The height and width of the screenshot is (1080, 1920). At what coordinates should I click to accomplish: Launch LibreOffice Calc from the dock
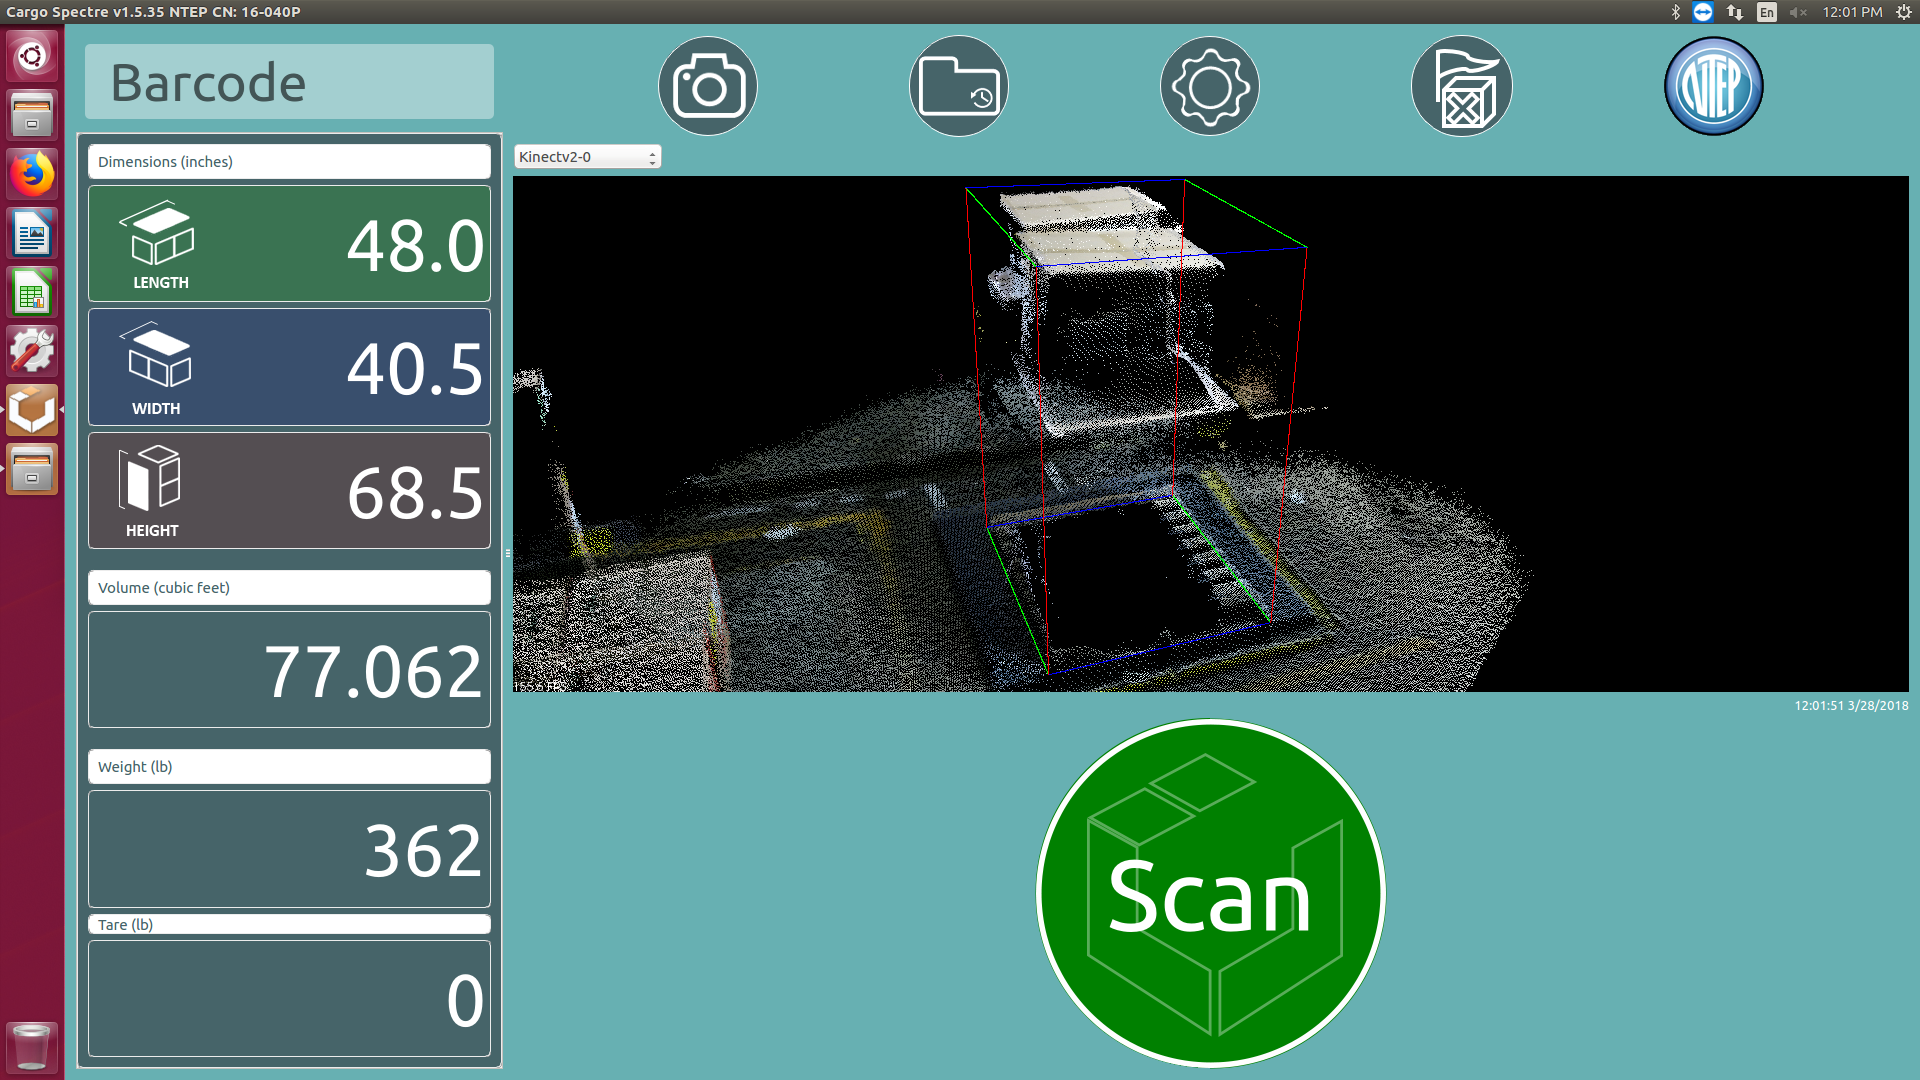pos(32,293)
